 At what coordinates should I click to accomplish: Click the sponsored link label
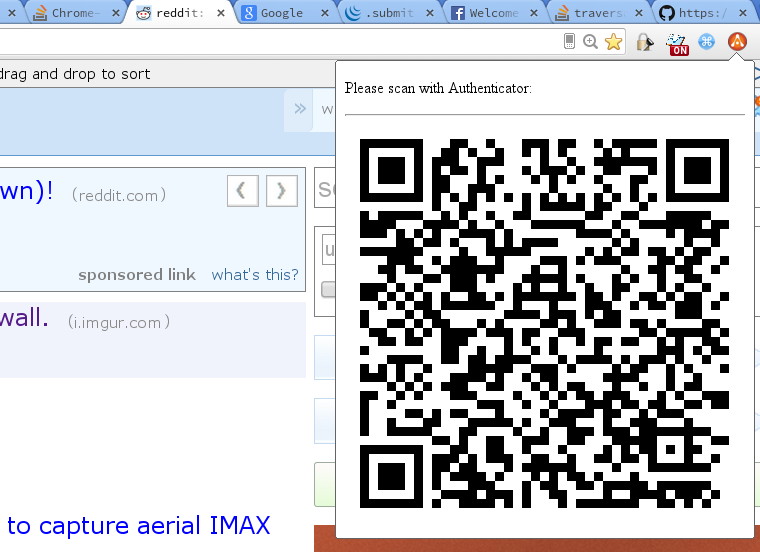pos(137,274)
